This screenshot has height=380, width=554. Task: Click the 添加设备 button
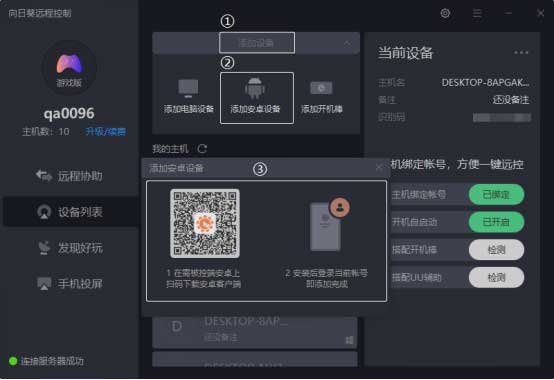pyautogui.click(x=257, y=43)
